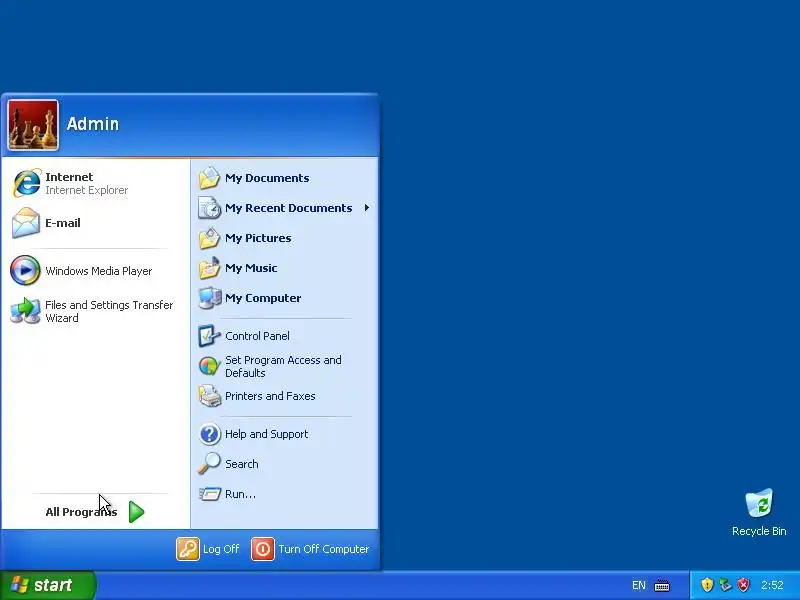This screenshot has width=800, height=600.
Task: Expand the My Recent Documents submenu arrow
Action: tap(367, 208)
